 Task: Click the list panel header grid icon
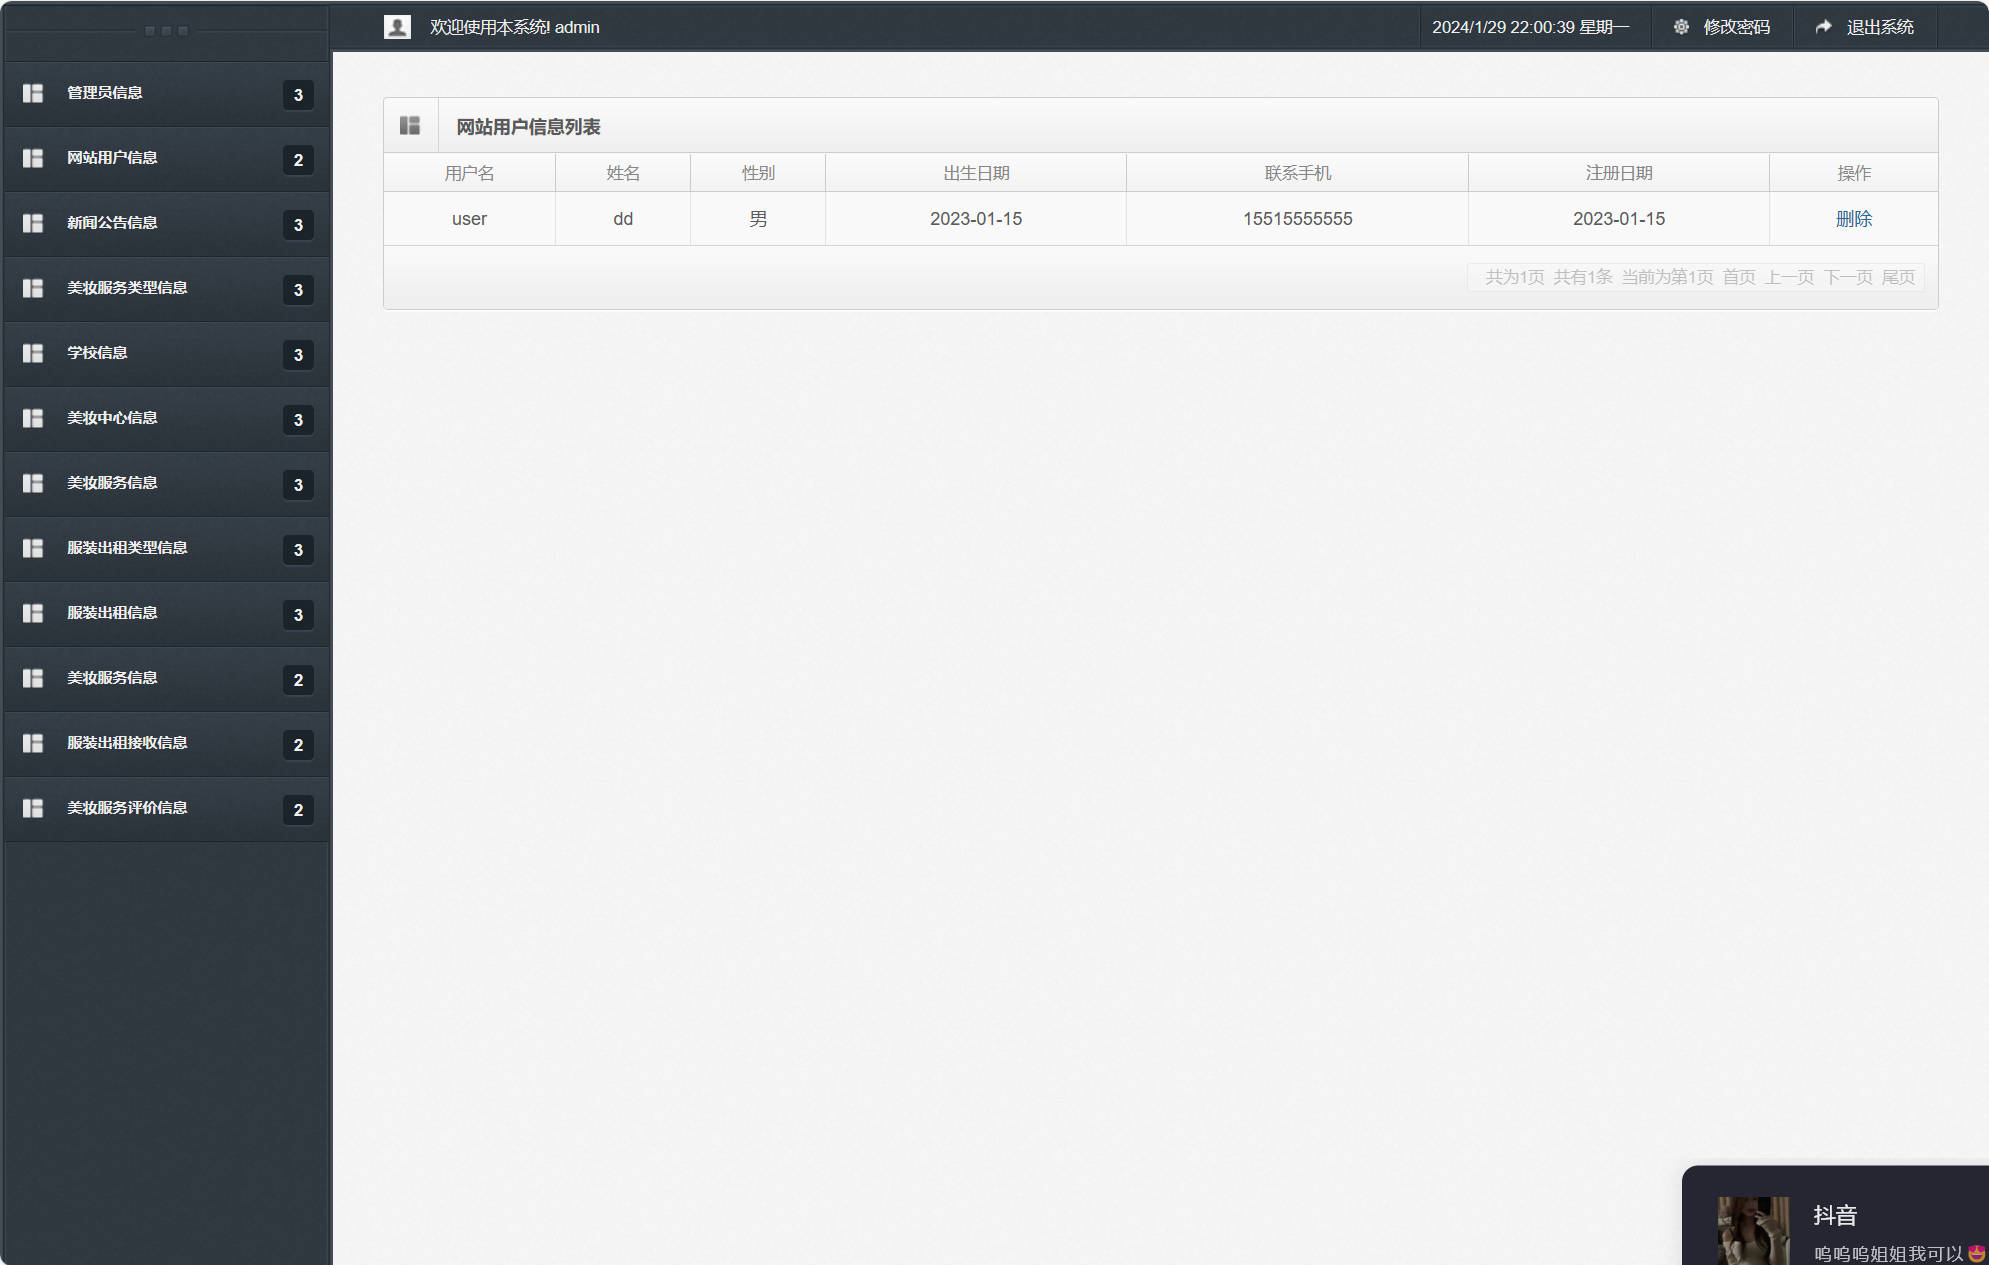coord(410,126)
